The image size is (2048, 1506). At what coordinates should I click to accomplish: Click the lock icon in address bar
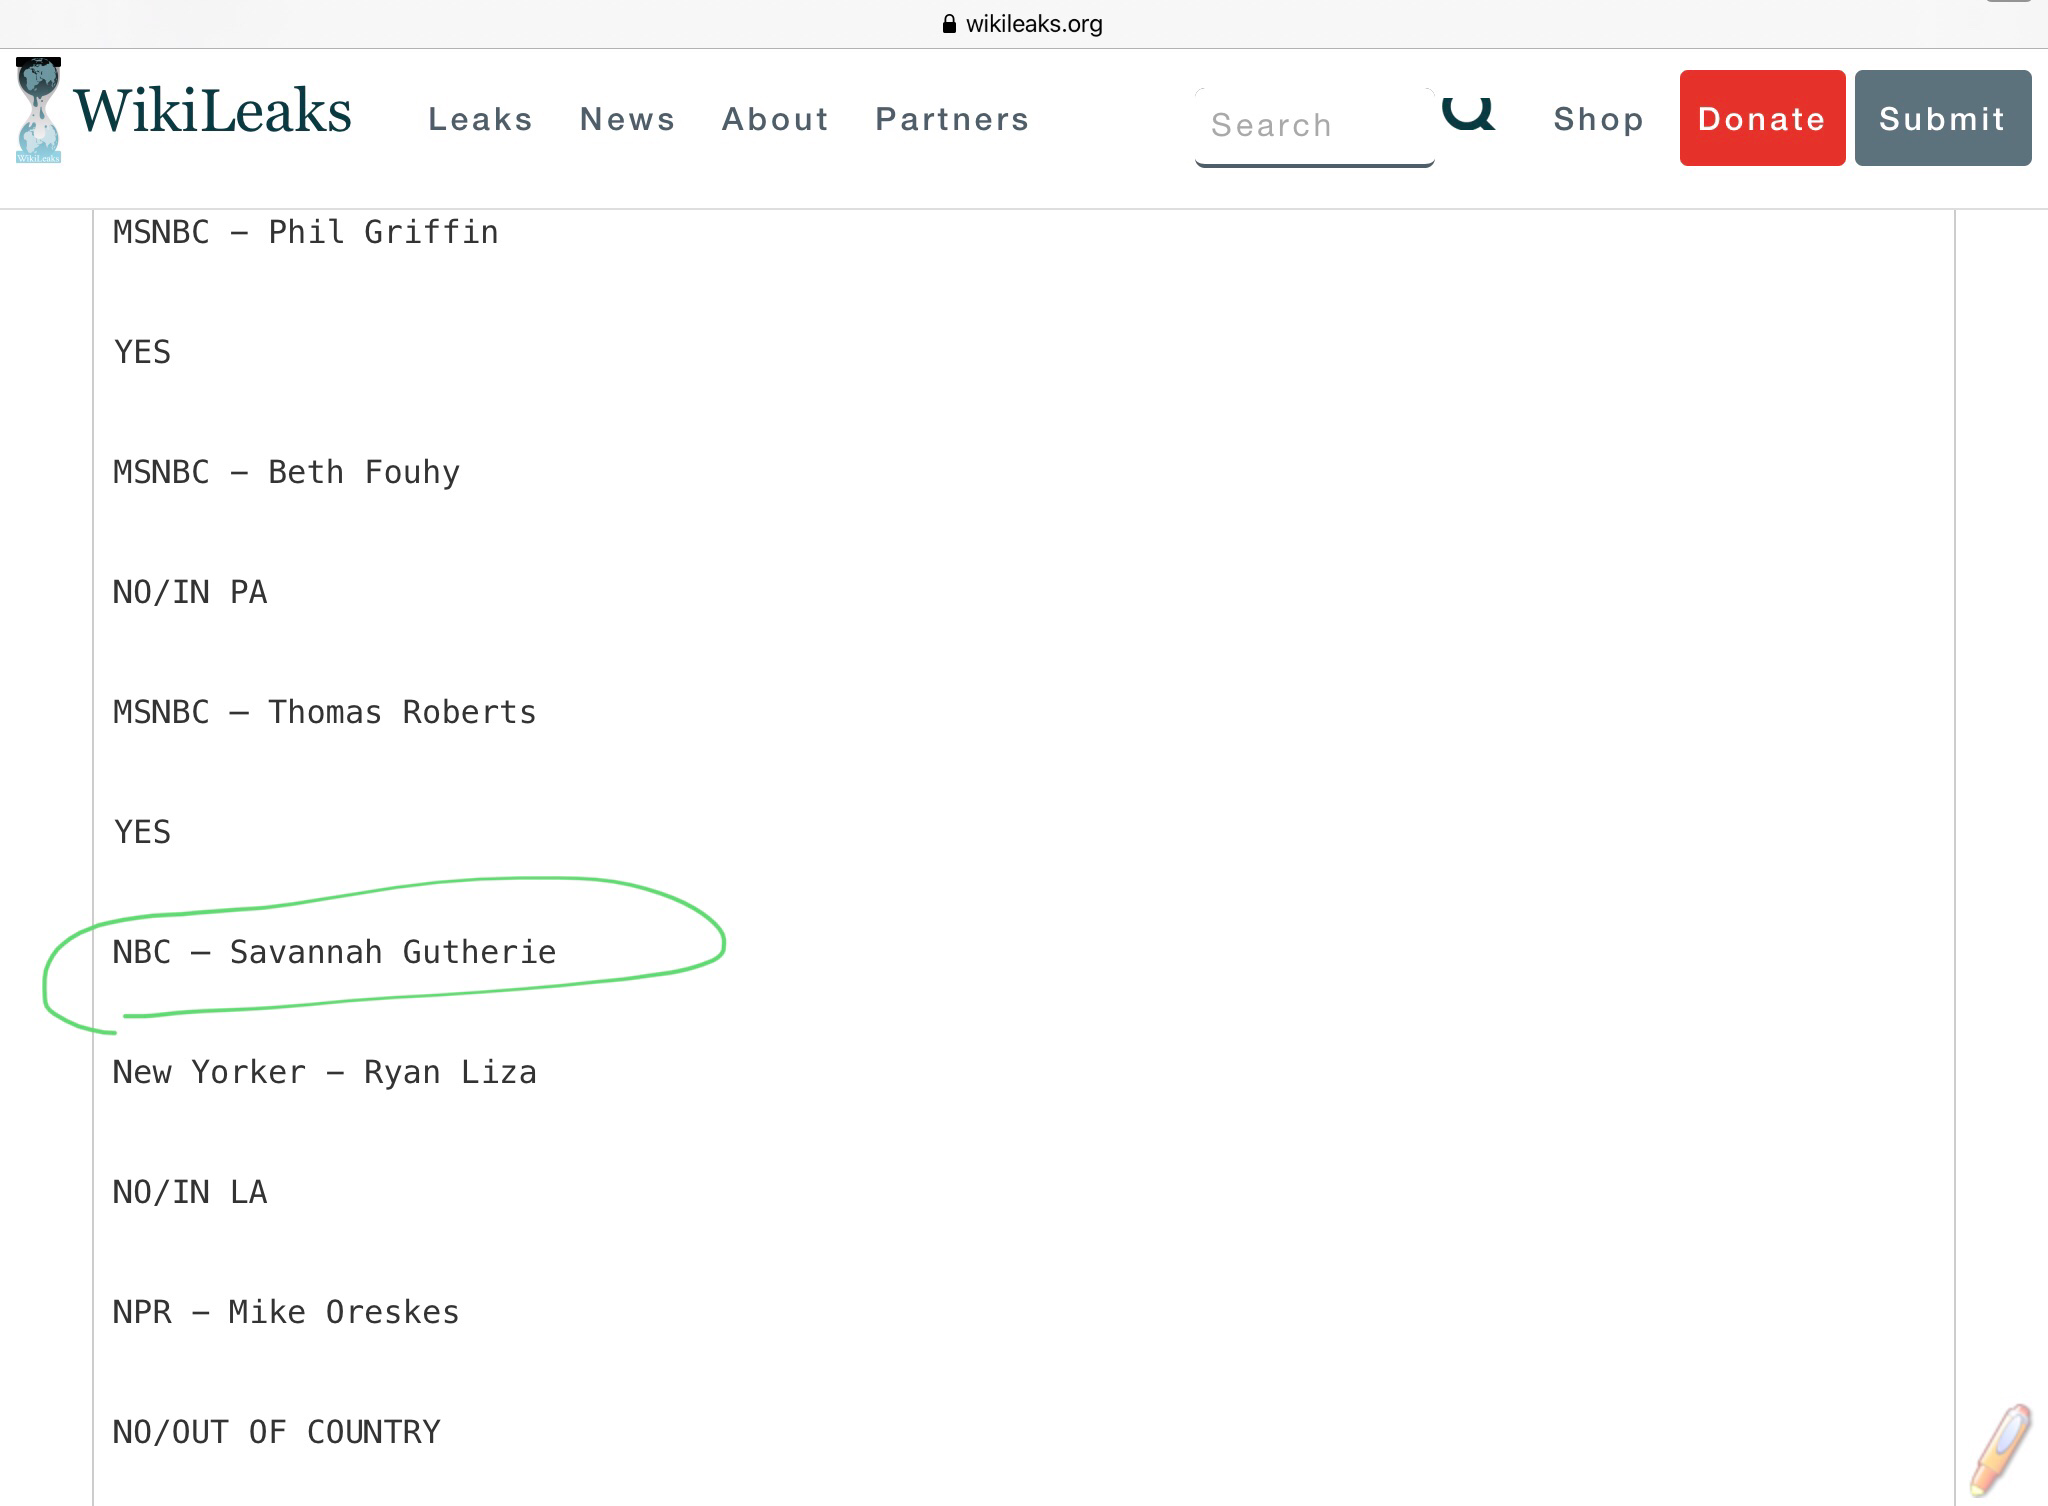click(949, 24)
